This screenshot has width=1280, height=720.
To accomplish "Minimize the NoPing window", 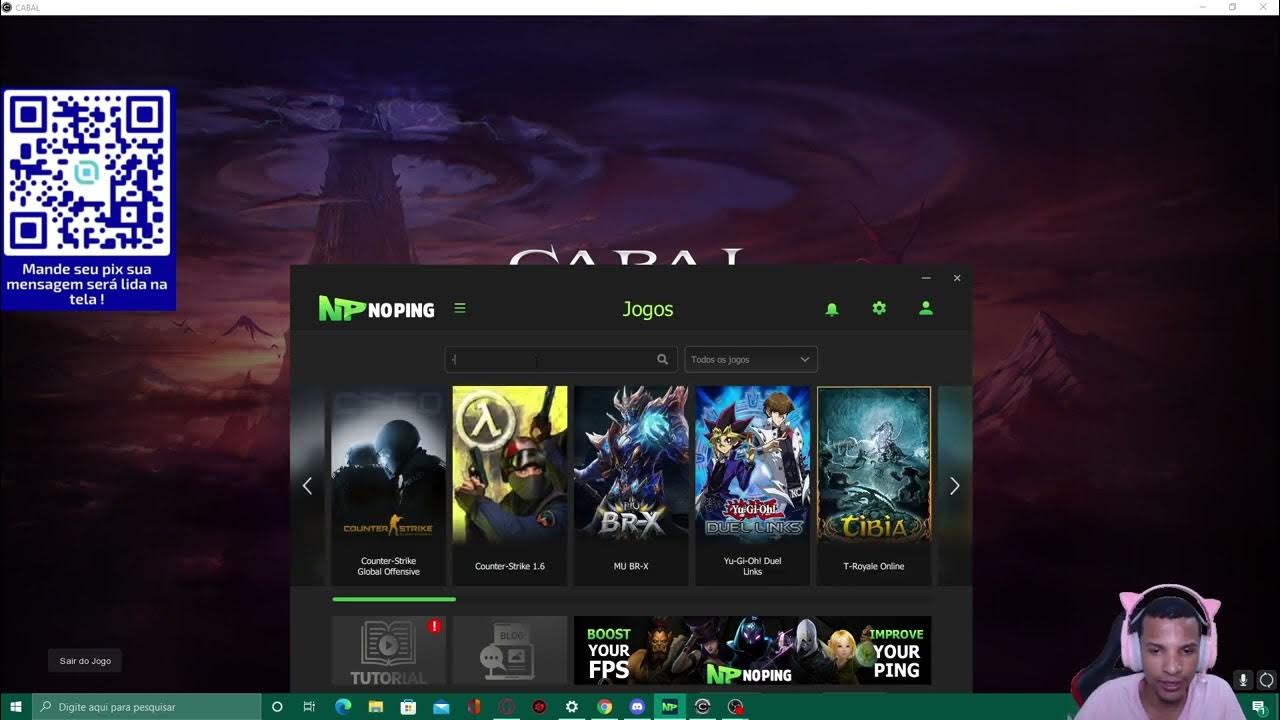I will pos(926,278).
